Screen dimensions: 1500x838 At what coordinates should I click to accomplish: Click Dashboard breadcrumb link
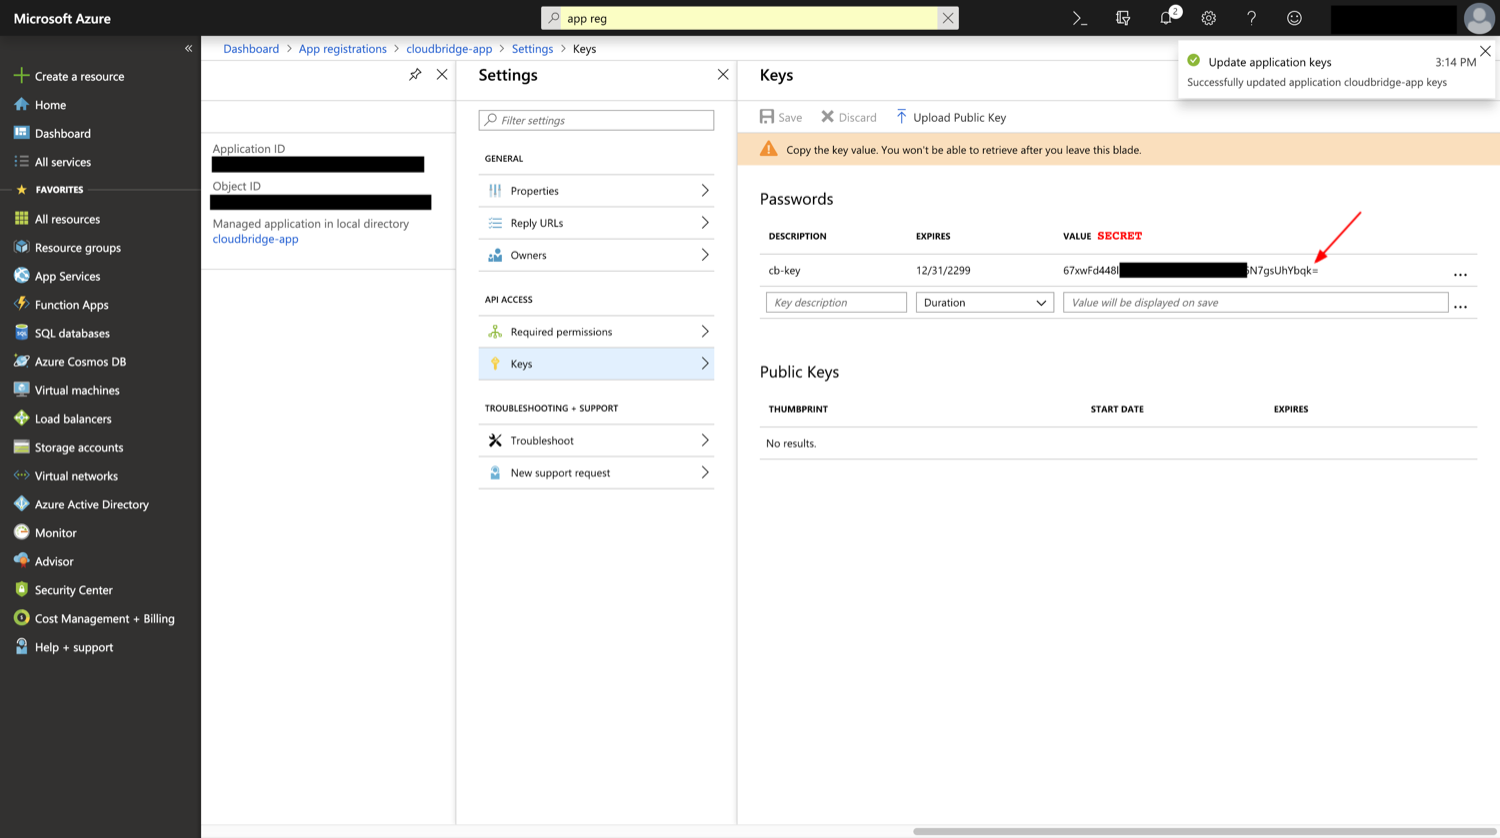point(251,48)
